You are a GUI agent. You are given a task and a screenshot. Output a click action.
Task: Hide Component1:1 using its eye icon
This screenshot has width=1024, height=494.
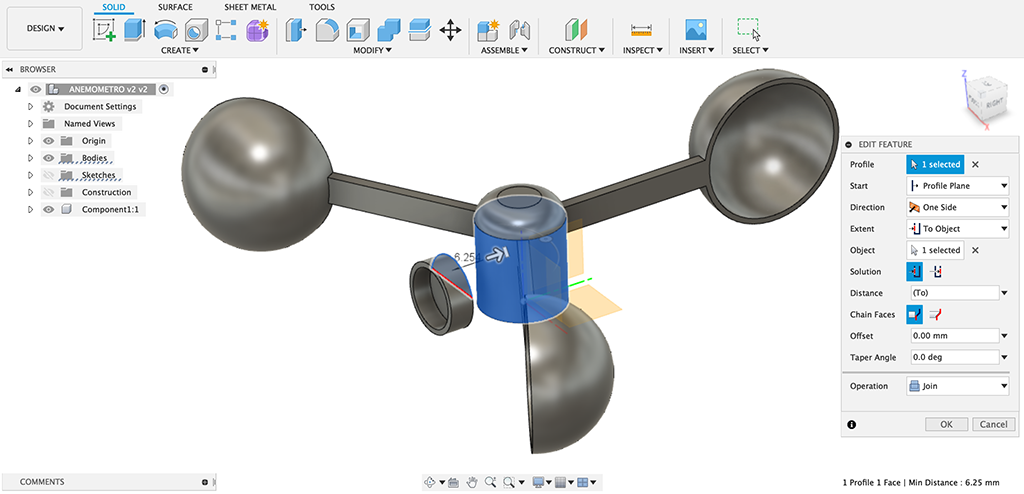coord(48,210)
